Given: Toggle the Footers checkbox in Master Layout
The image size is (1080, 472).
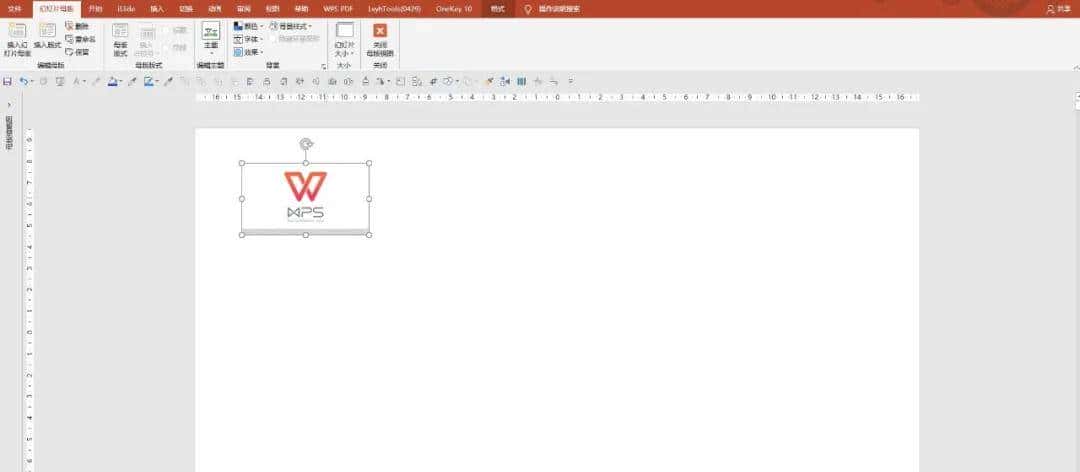Looking at the screenshot, I should 169,46.
